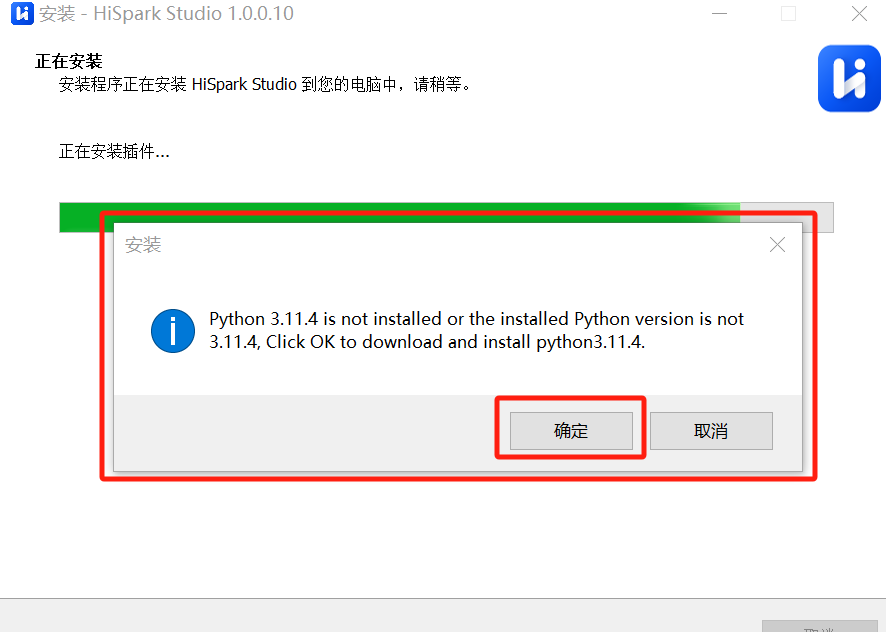Click the Python 3.11.4 not installed message
The image size is (886, 632).
[x=476, y=330]
